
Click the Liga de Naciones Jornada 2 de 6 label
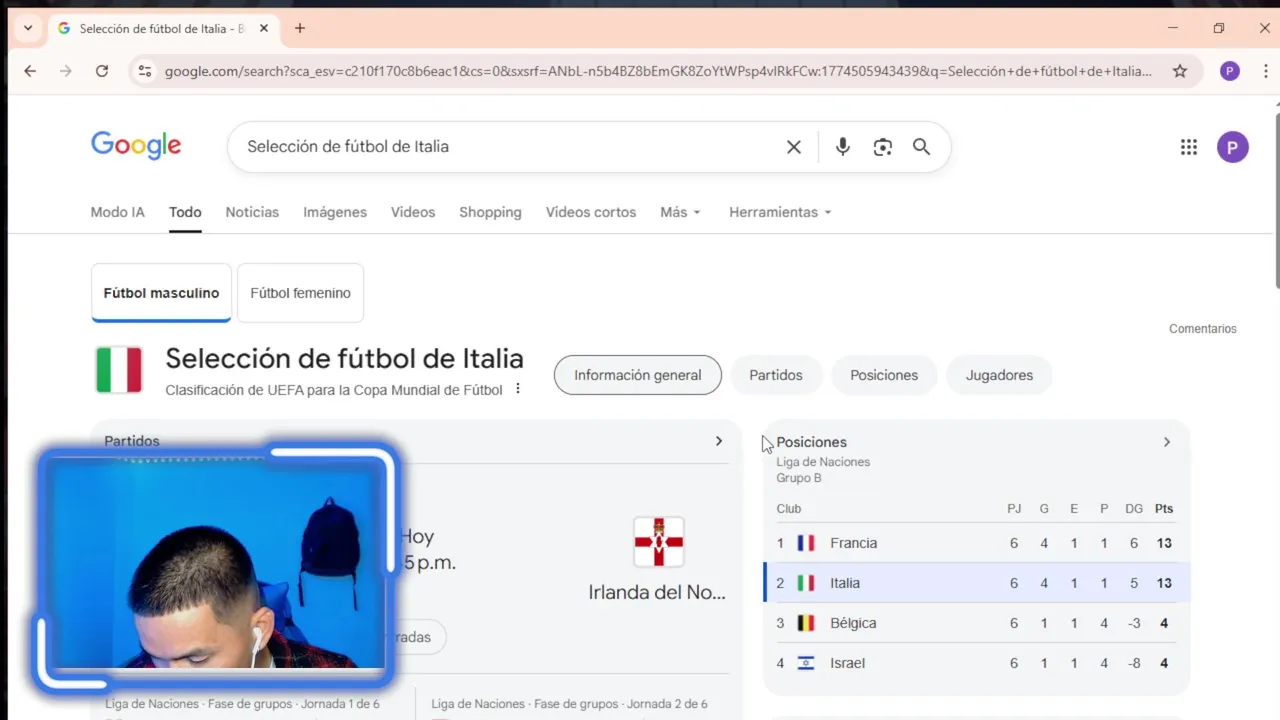[x=570, y=704]
